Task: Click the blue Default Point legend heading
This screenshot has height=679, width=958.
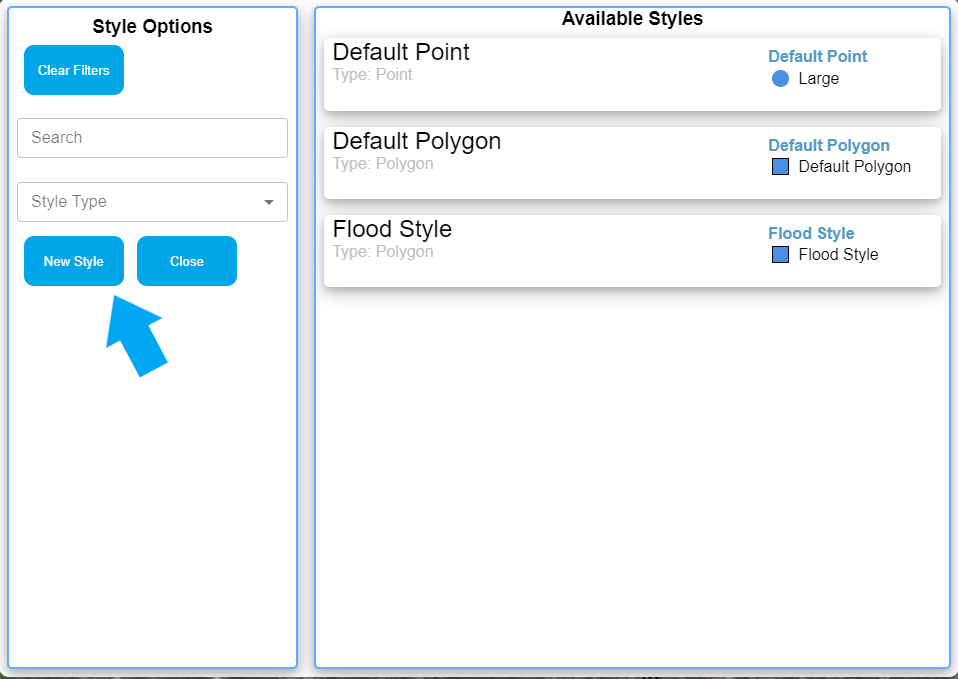Action: pyautogui.click(x=817, y=57)
